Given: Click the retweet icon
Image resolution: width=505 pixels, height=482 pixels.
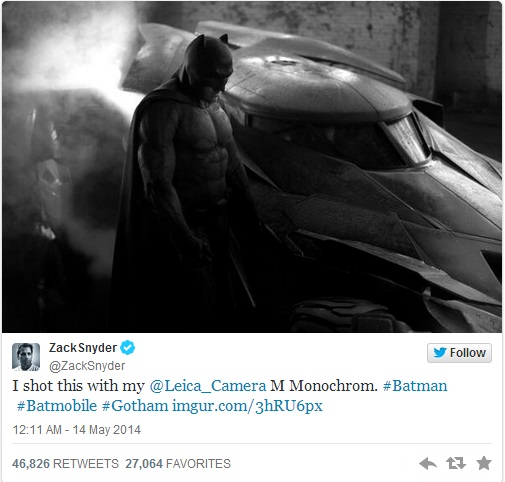Looking at the screenshot, I should (456, 463).
